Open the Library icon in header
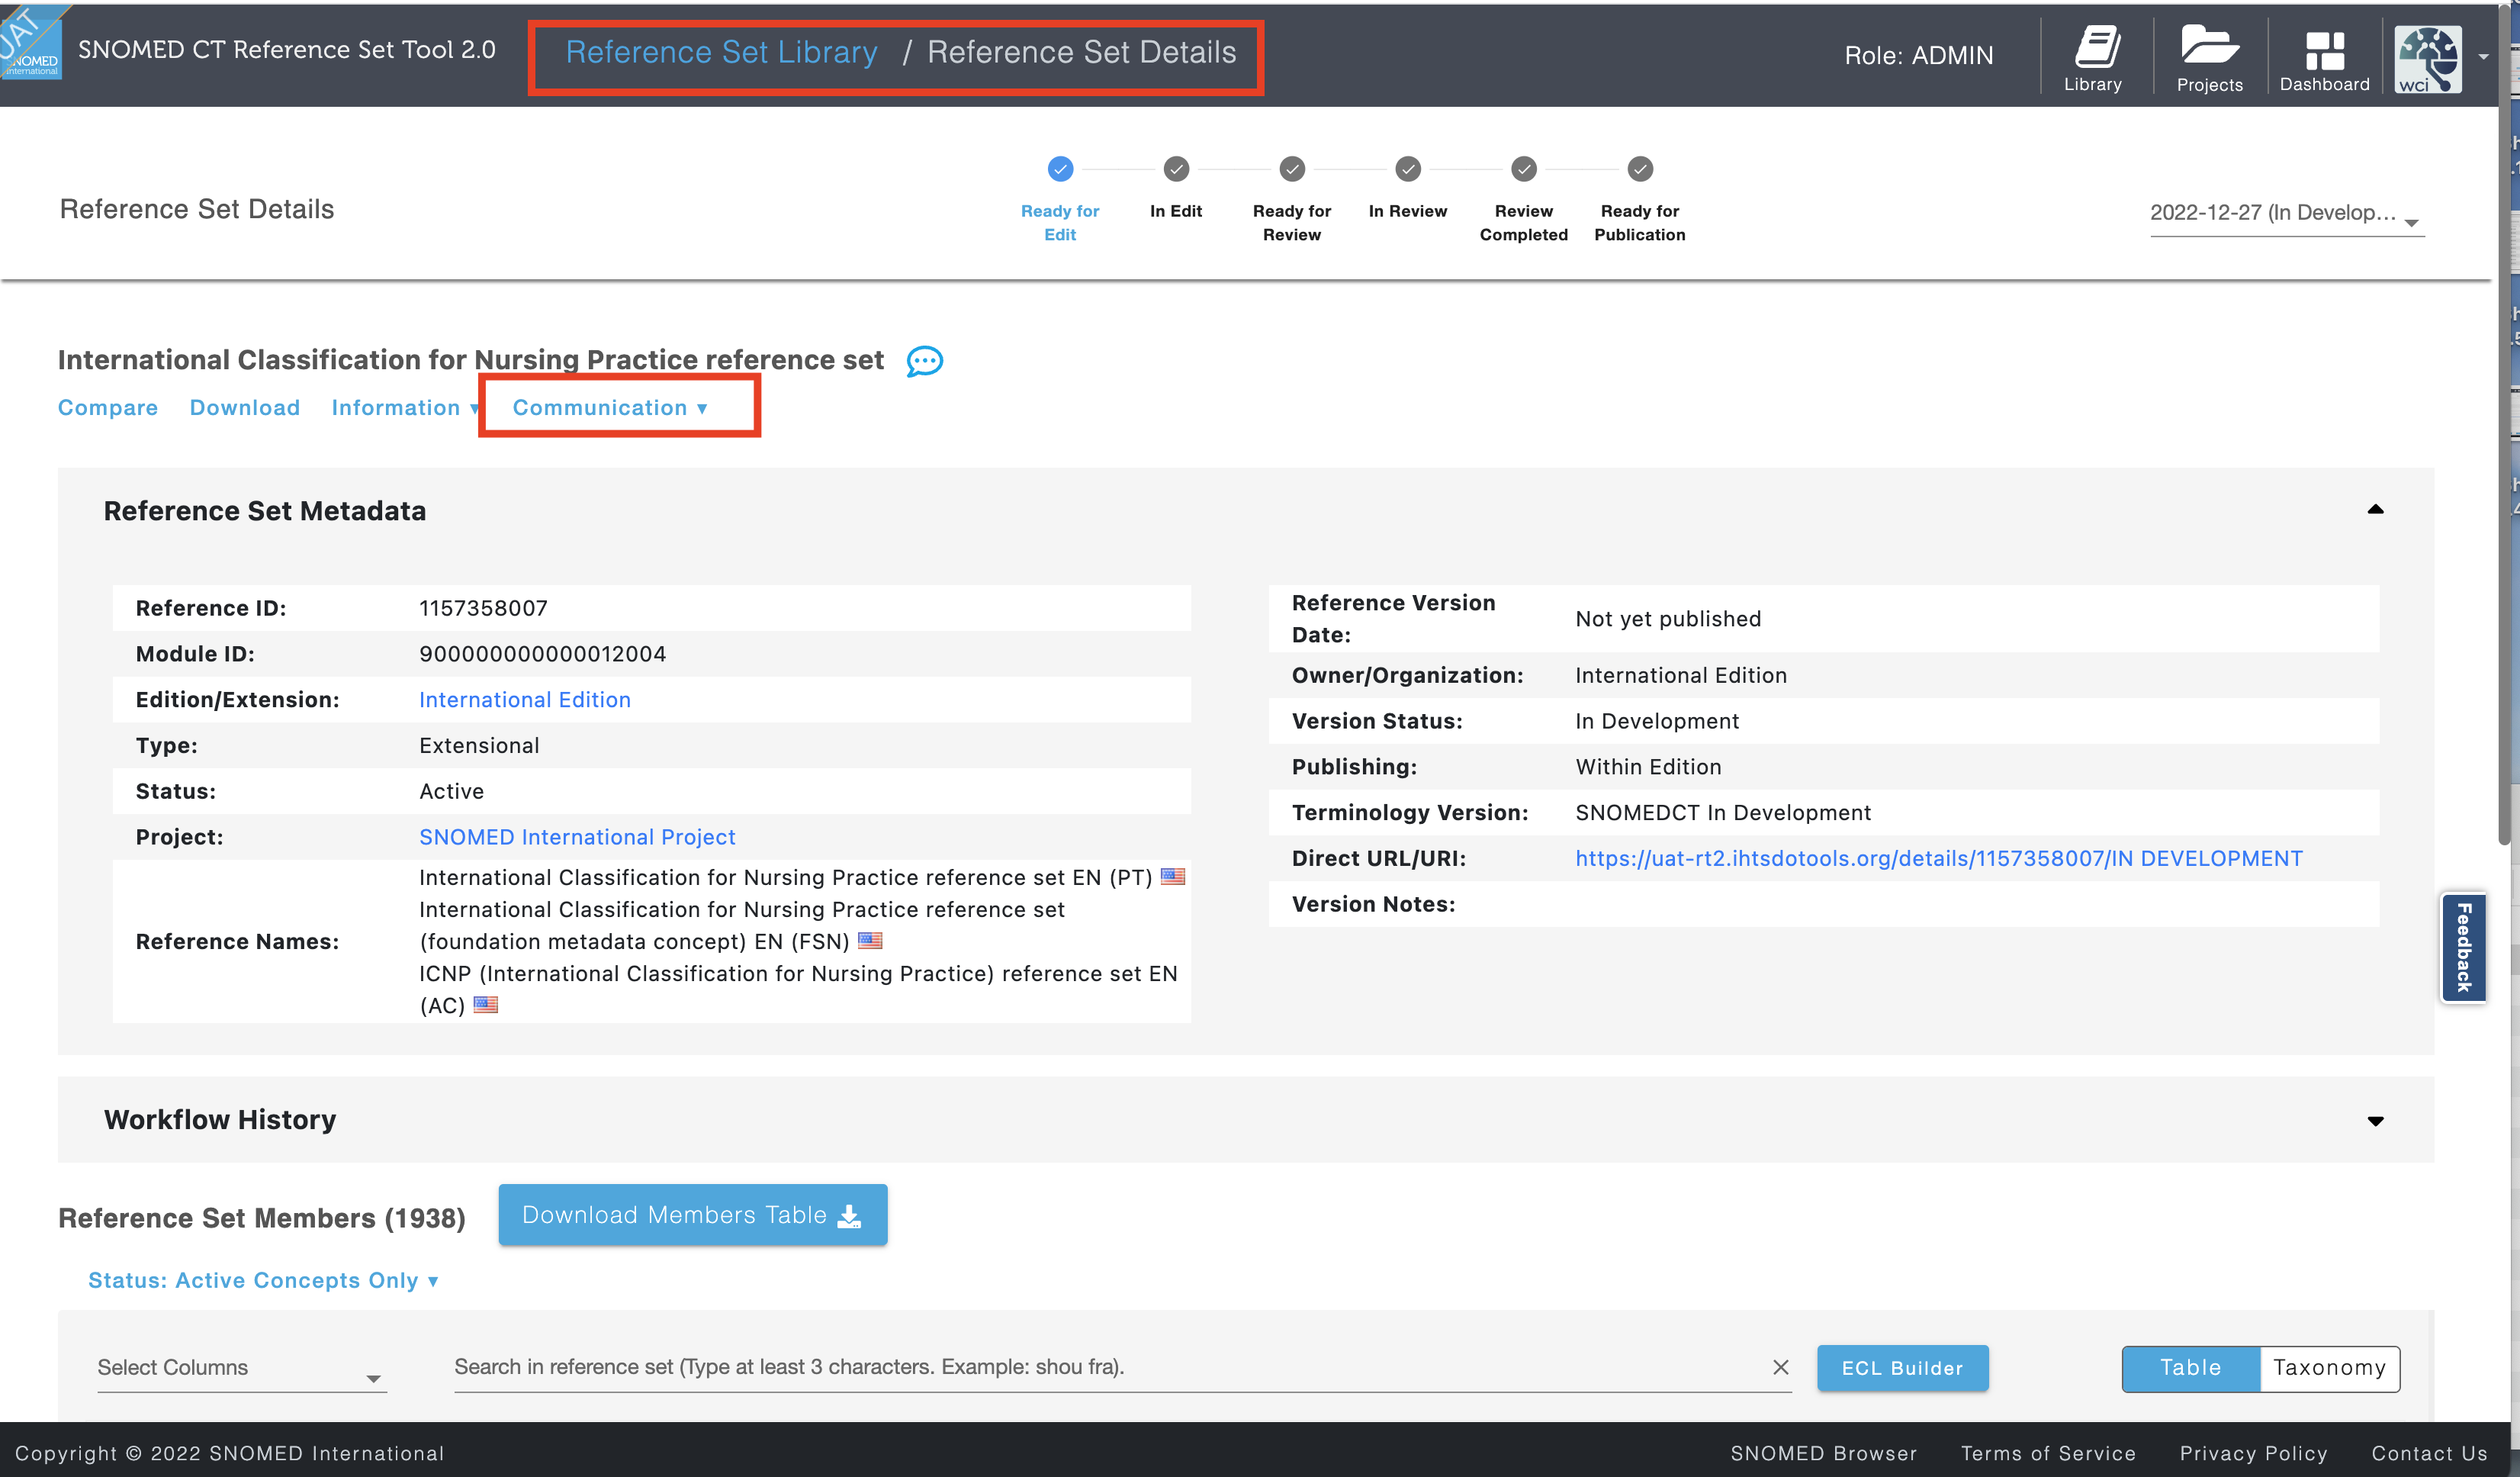This screenshot has height=1477, width=2520. pyautogui.click(x=2093, y=59)
